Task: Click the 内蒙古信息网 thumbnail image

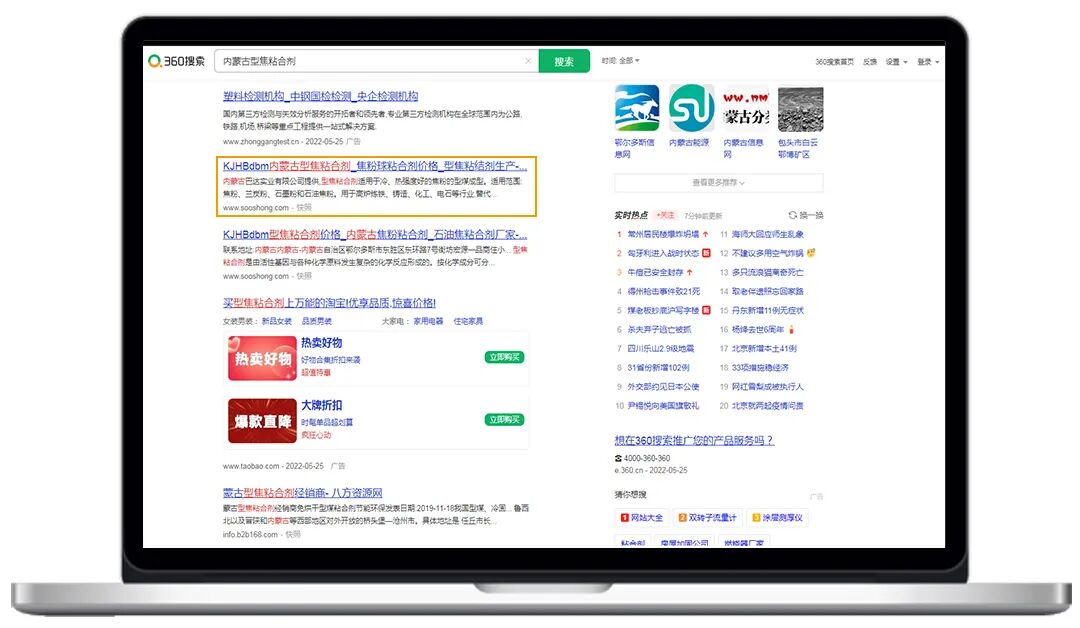Action: [746, 108]
